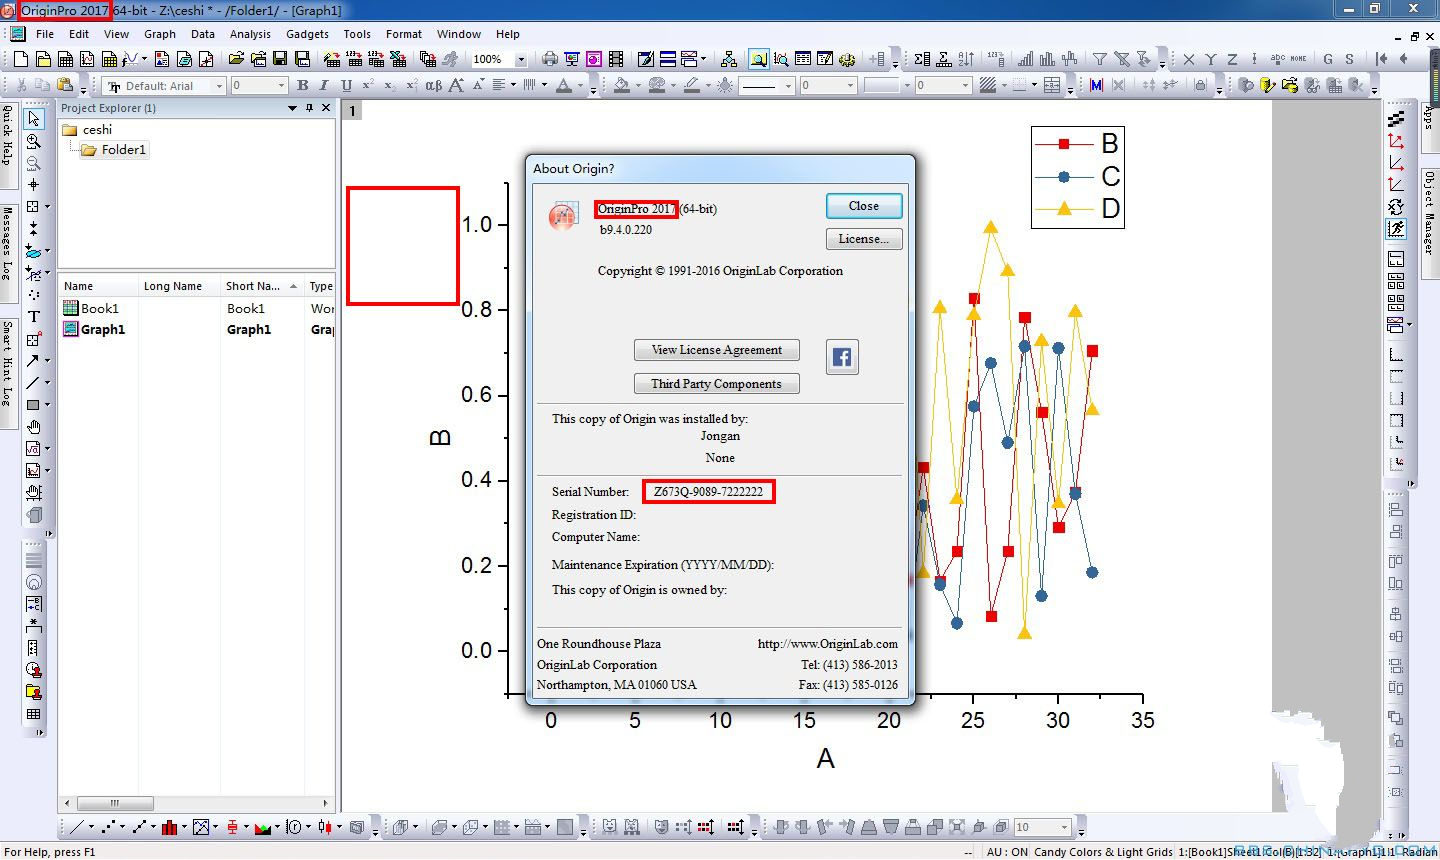Click the Add Filter funnel icon
The image size is (1440, 860).
tap(1099, 59)
